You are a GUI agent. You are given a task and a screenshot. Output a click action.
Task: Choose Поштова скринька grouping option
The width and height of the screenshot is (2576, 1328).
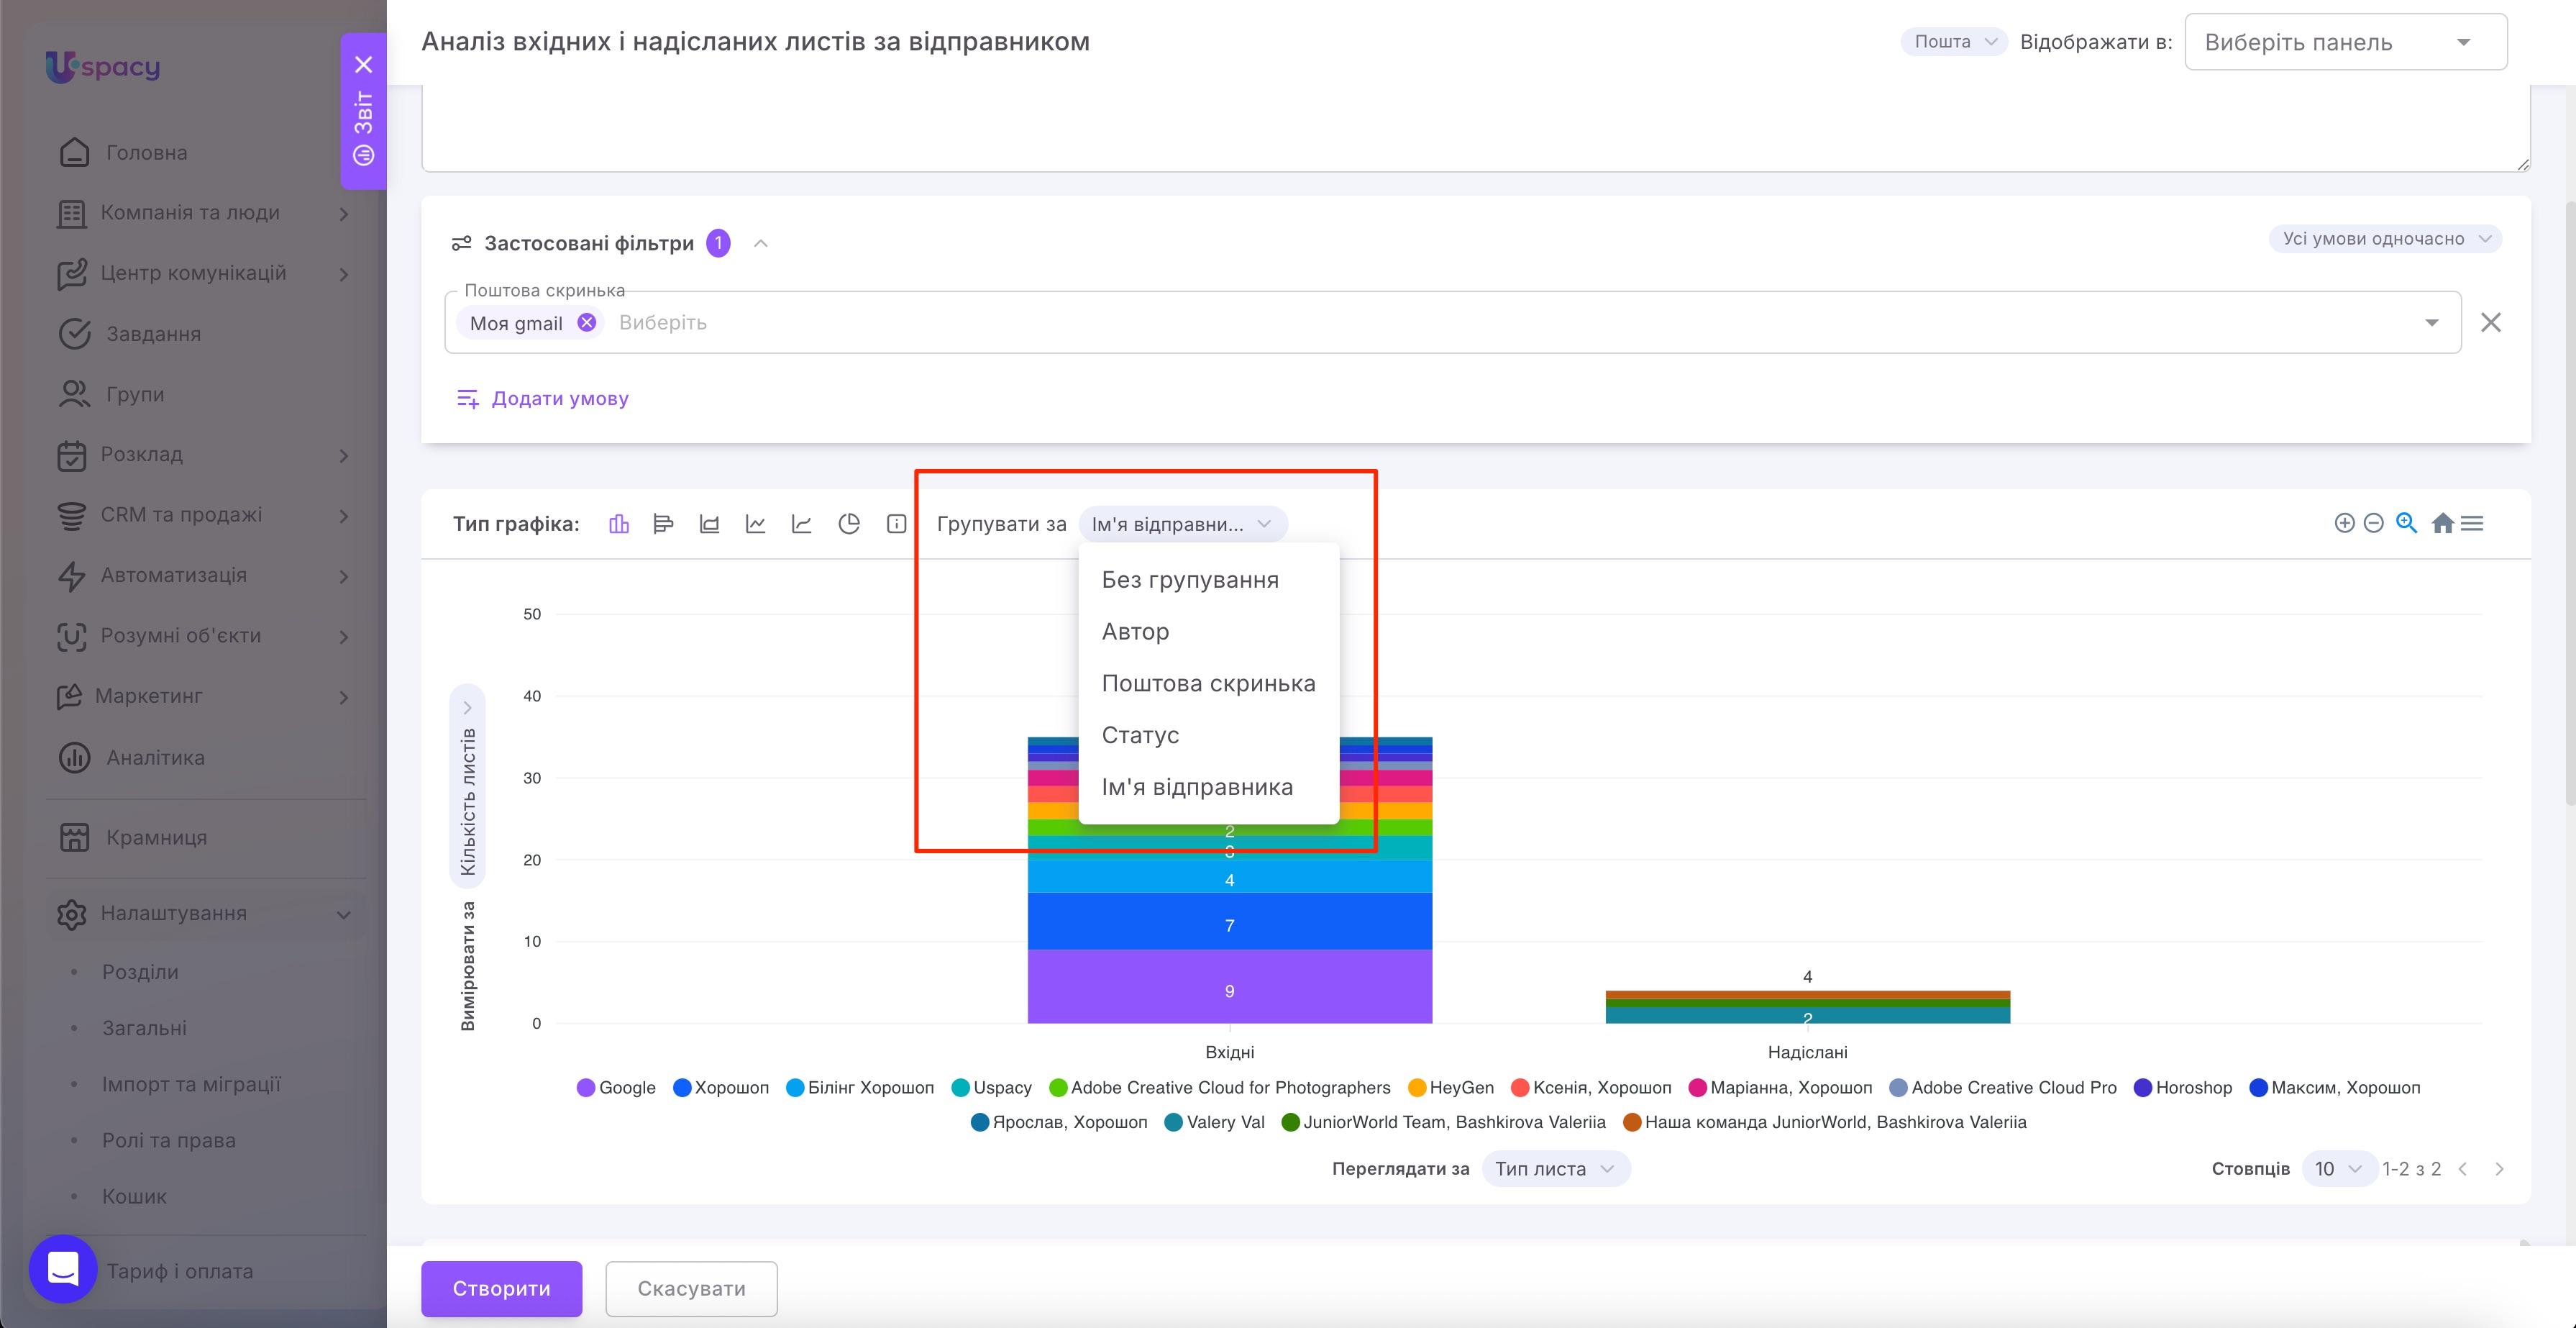[1208, 684]
